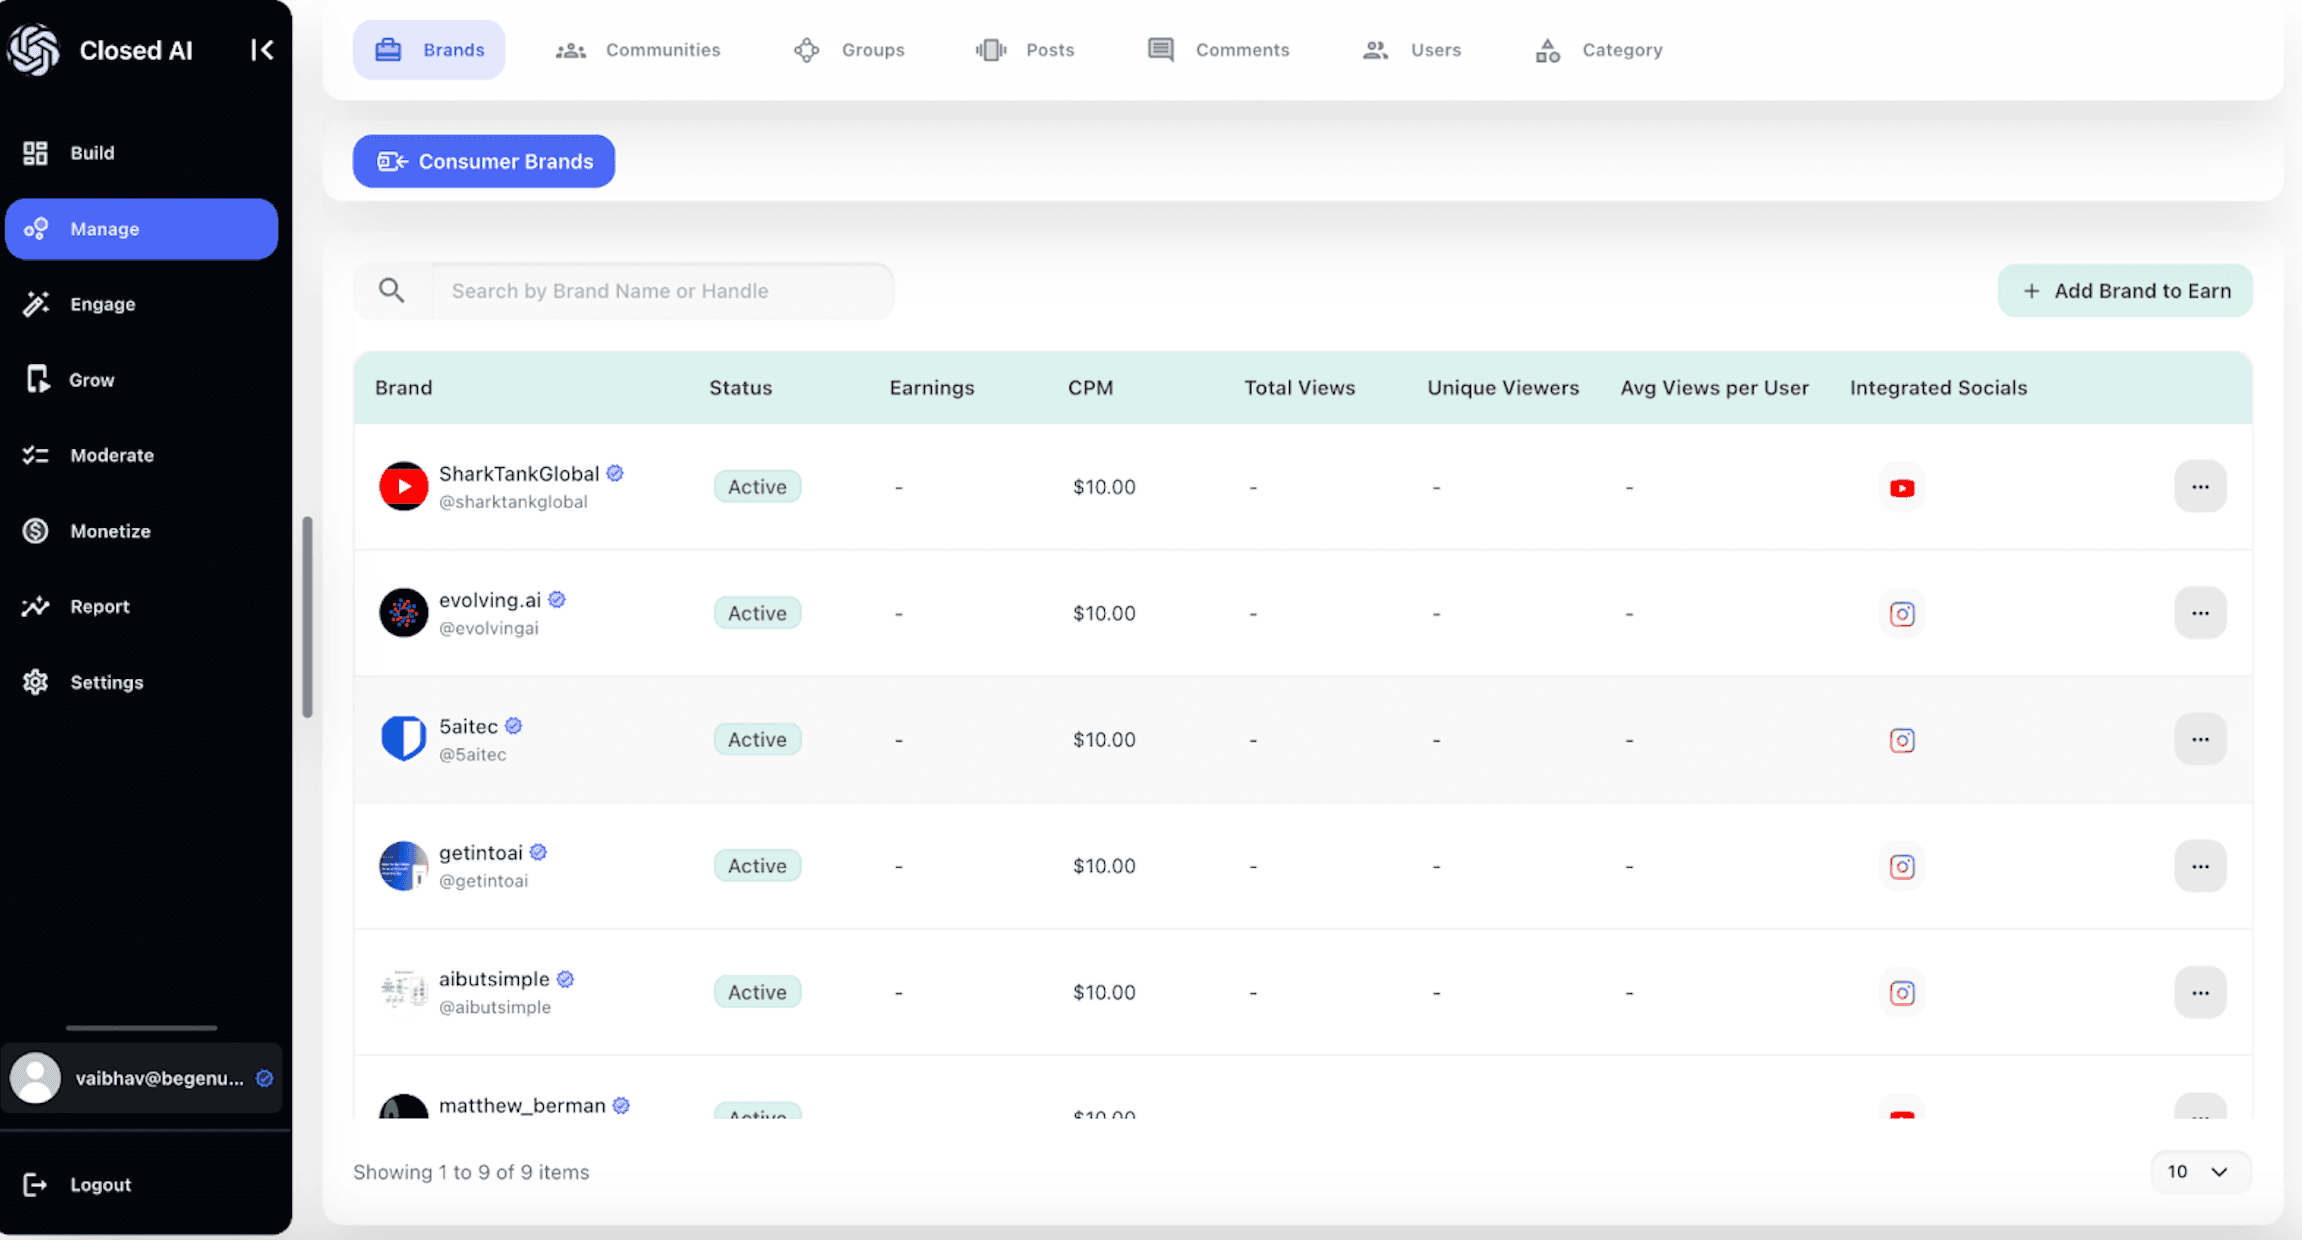
Task: Open Settings from the sidebar
Action: (x=106, y=682)
